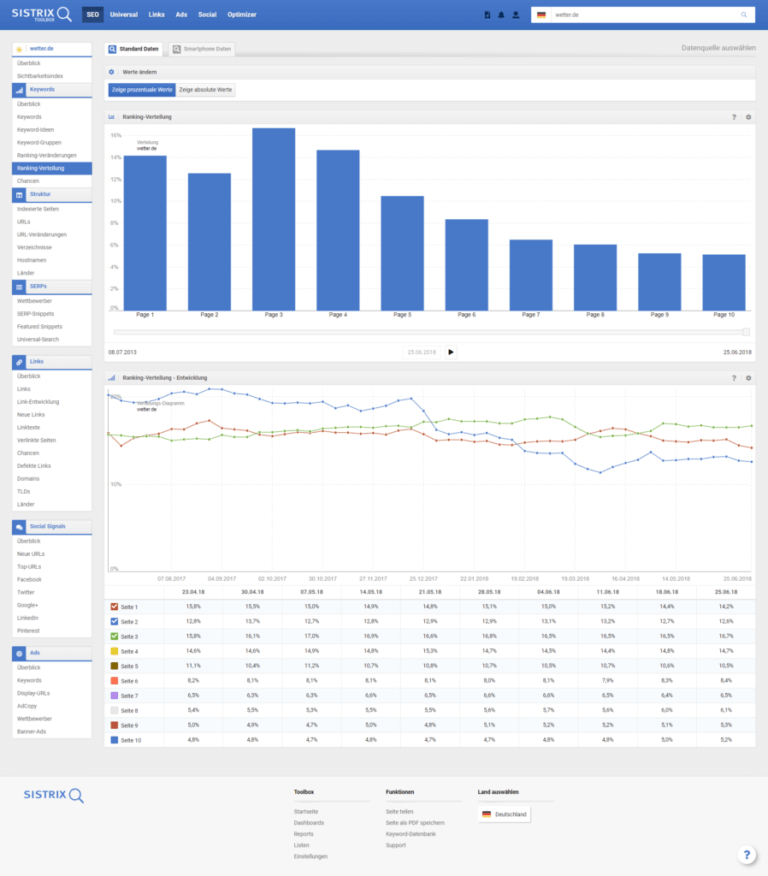The height and width of the screenshot is (876, 768).
Task: Click the gear icon beside Werte ändern
Action: pyautogui.click(x=112, y=72)
